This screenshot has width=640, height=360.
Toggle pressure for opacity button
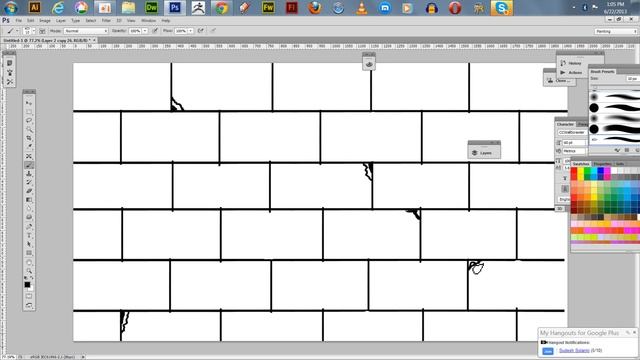pos(155,31)
